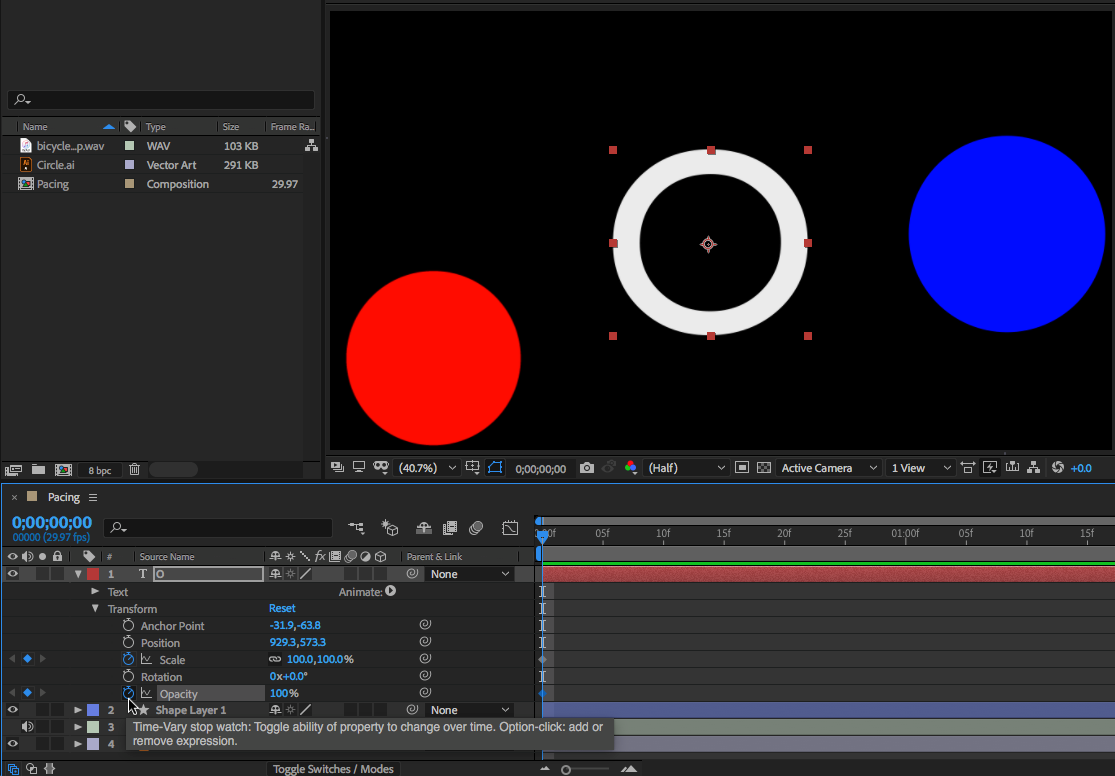Click the snapshot camera icon in viewer
1115x776 pixels.
tap(587, 468)
